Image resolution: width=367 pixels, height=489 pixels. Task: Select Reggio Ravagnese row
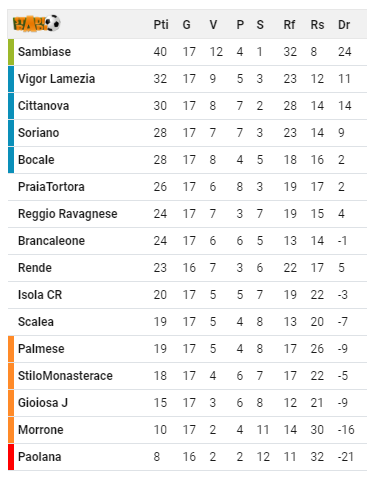coord(187,214)
